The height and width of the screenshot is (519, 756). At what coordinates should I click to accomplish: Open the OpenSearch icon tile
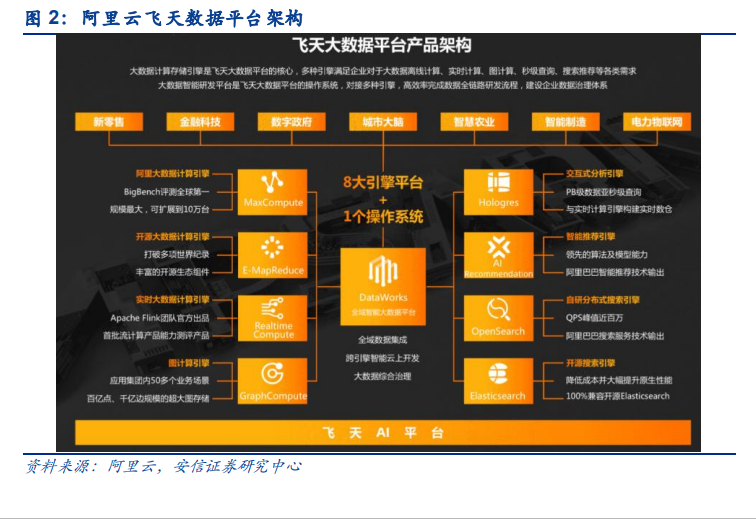tap(499, 318)
